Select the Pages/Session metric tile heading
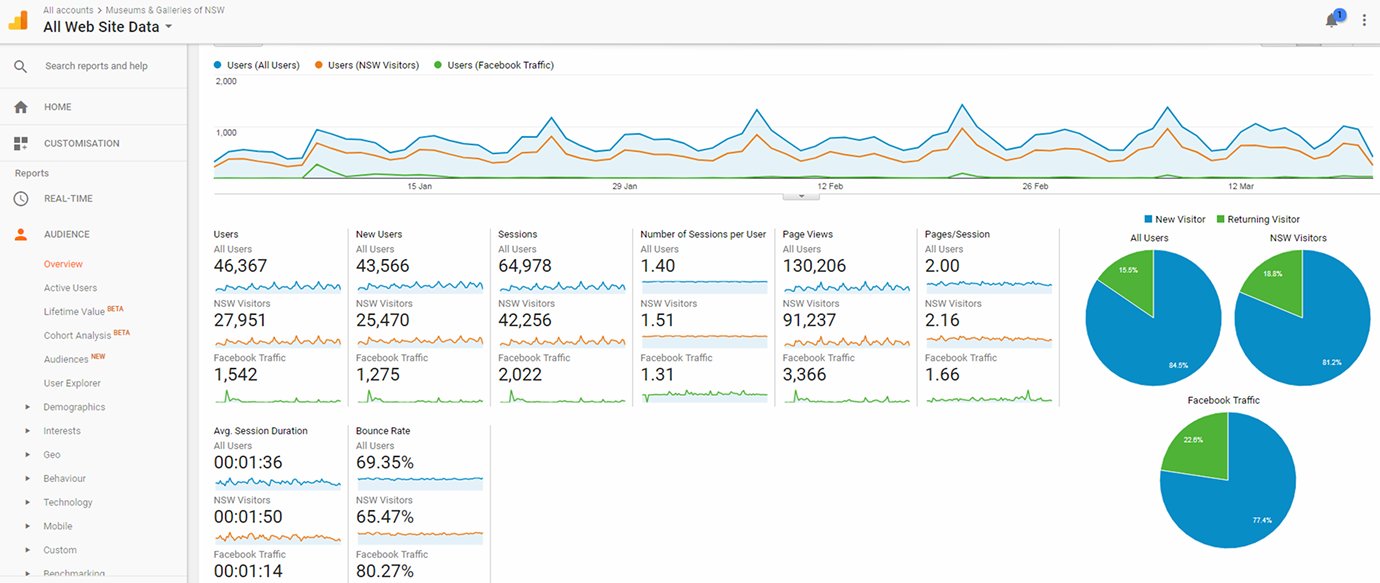1380x583 pixels. 957,234
